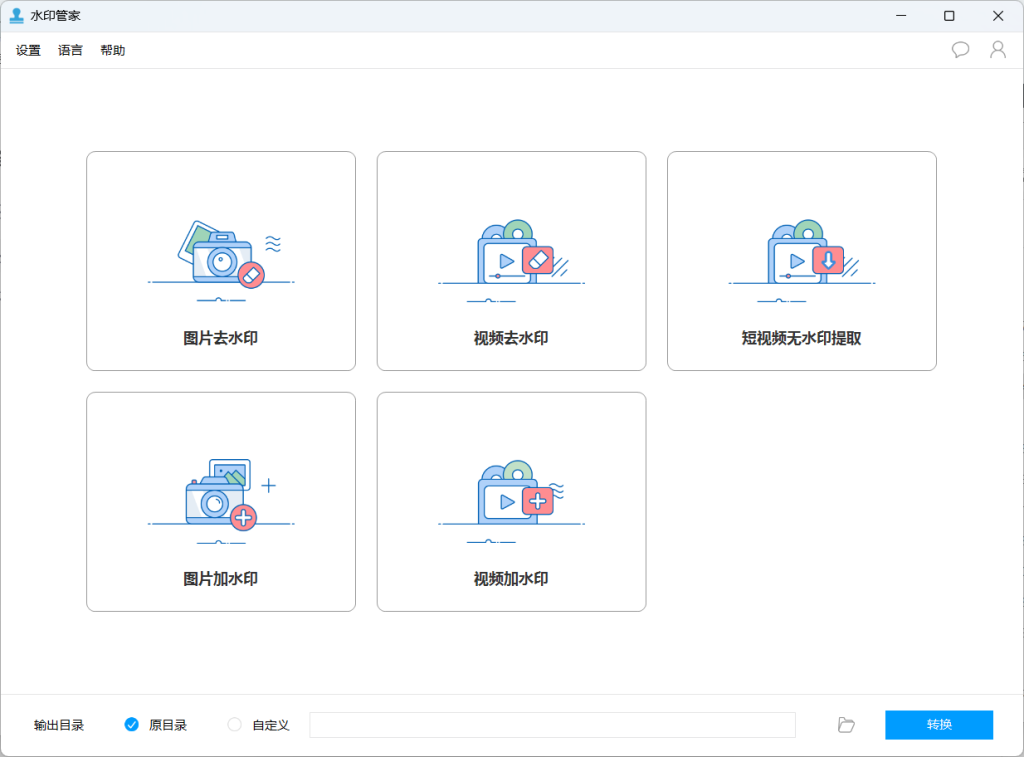Open the 语言 menu
The height and width of the screenshot is (757, 1024).
pos(70,50)
